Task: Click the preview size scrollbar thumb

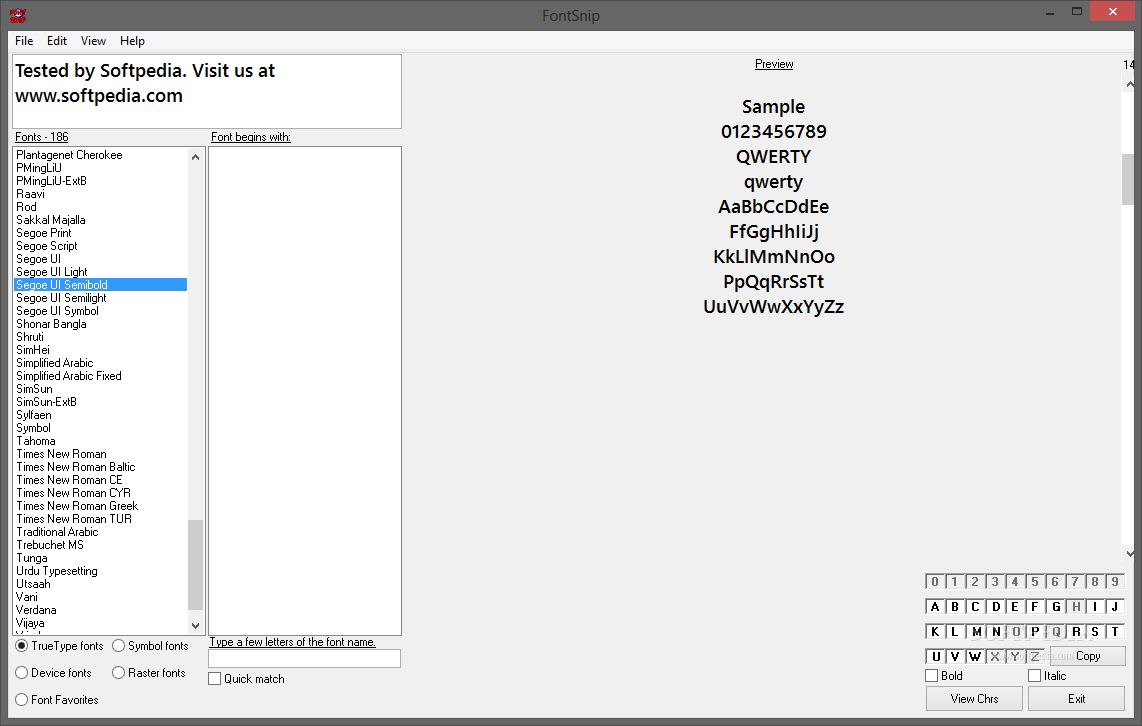Action: [1130, 179]
